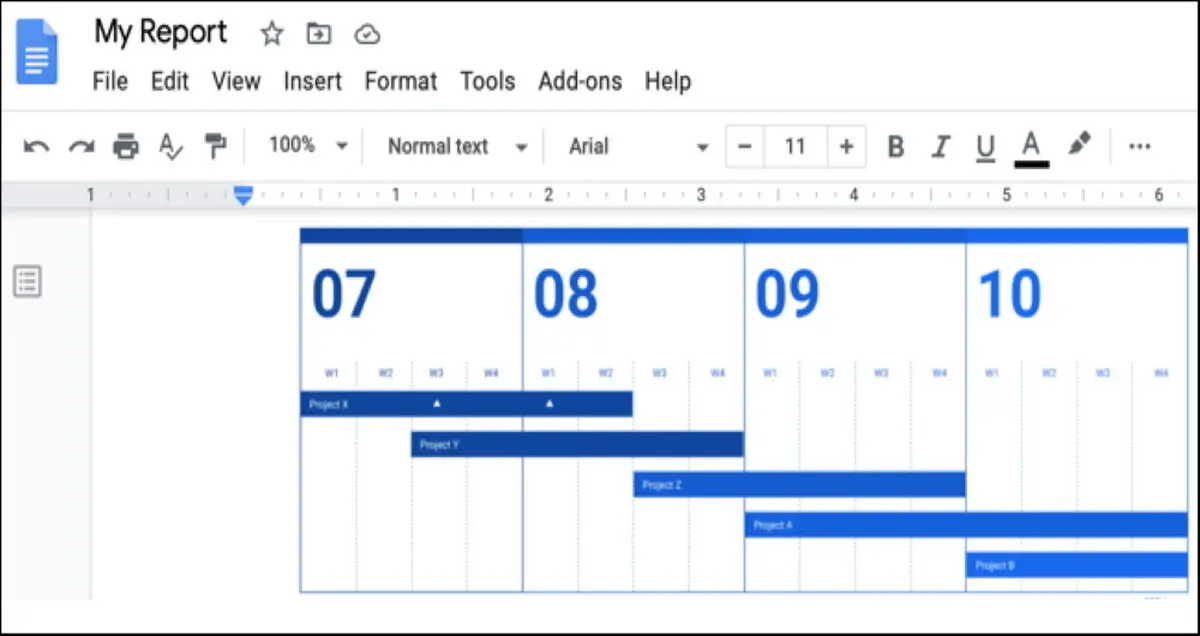Click the Undo arrow icon
The image size is (1200, 636).
point(36,147)
